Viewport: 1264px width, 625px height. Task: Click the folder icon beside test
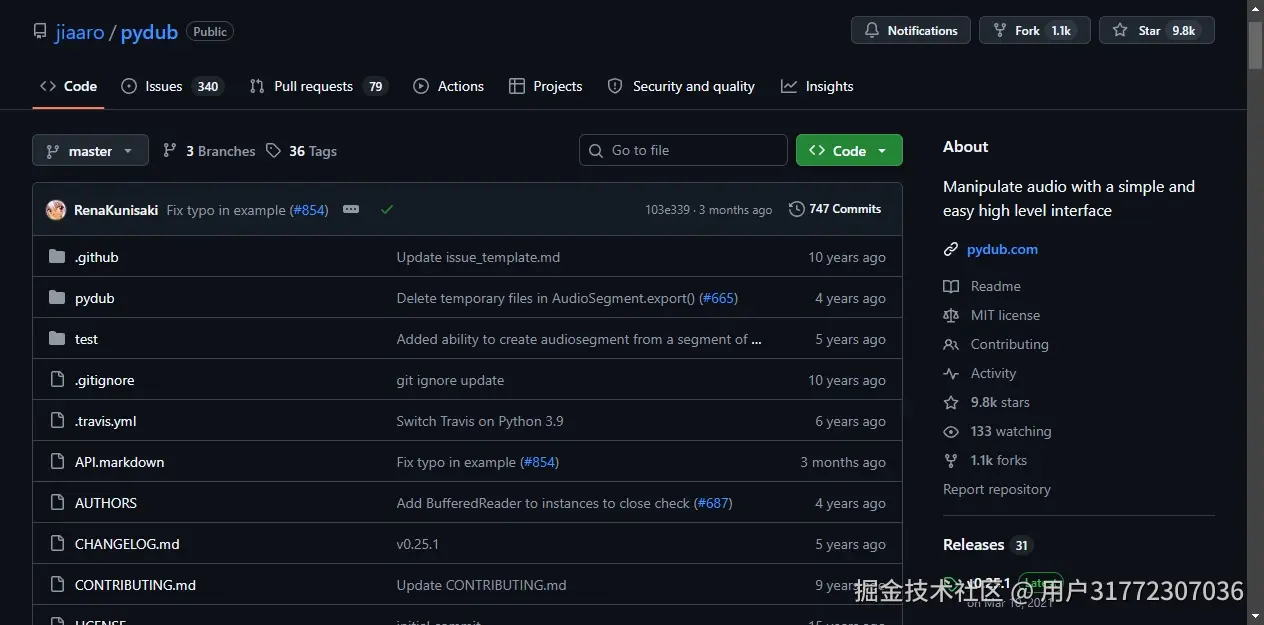tap(57, 339)
